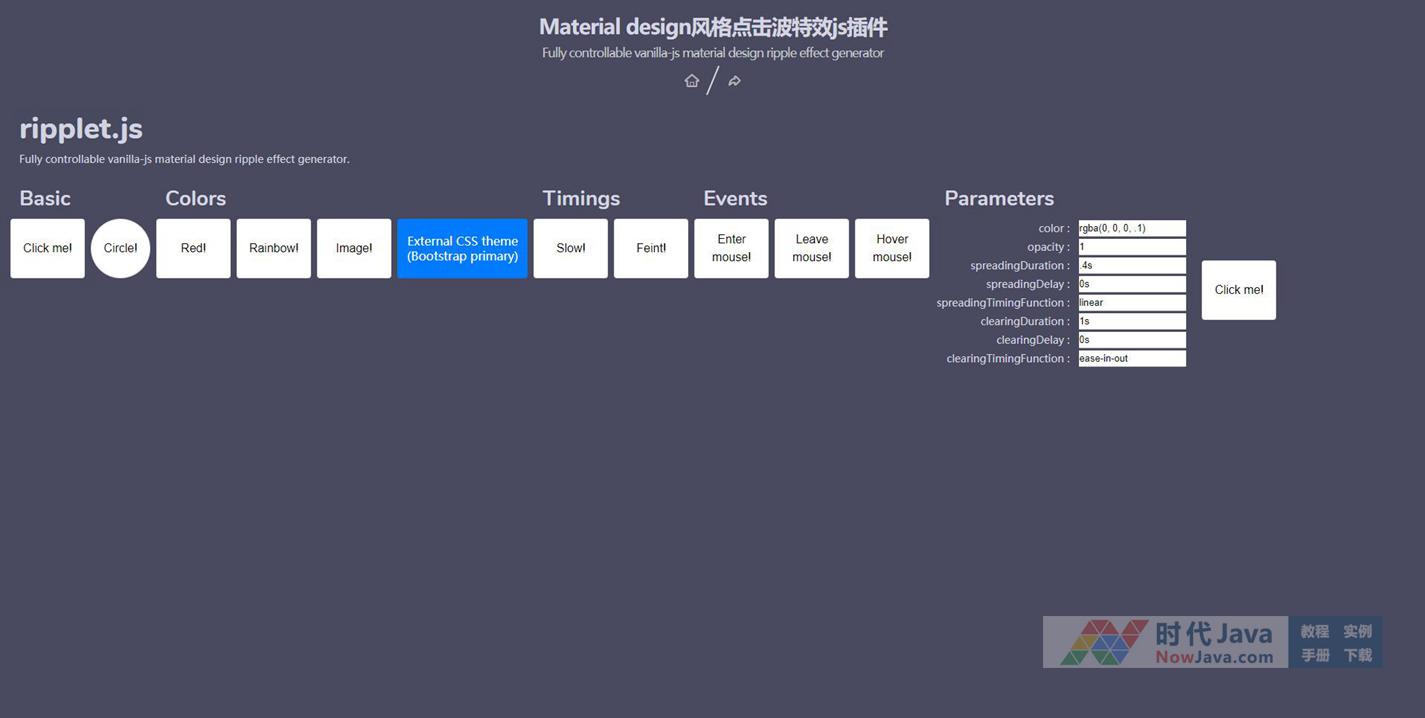This screenshot has width=1425, height=718.
Task: Click the share arrow icon
Action: coord(734,81)
